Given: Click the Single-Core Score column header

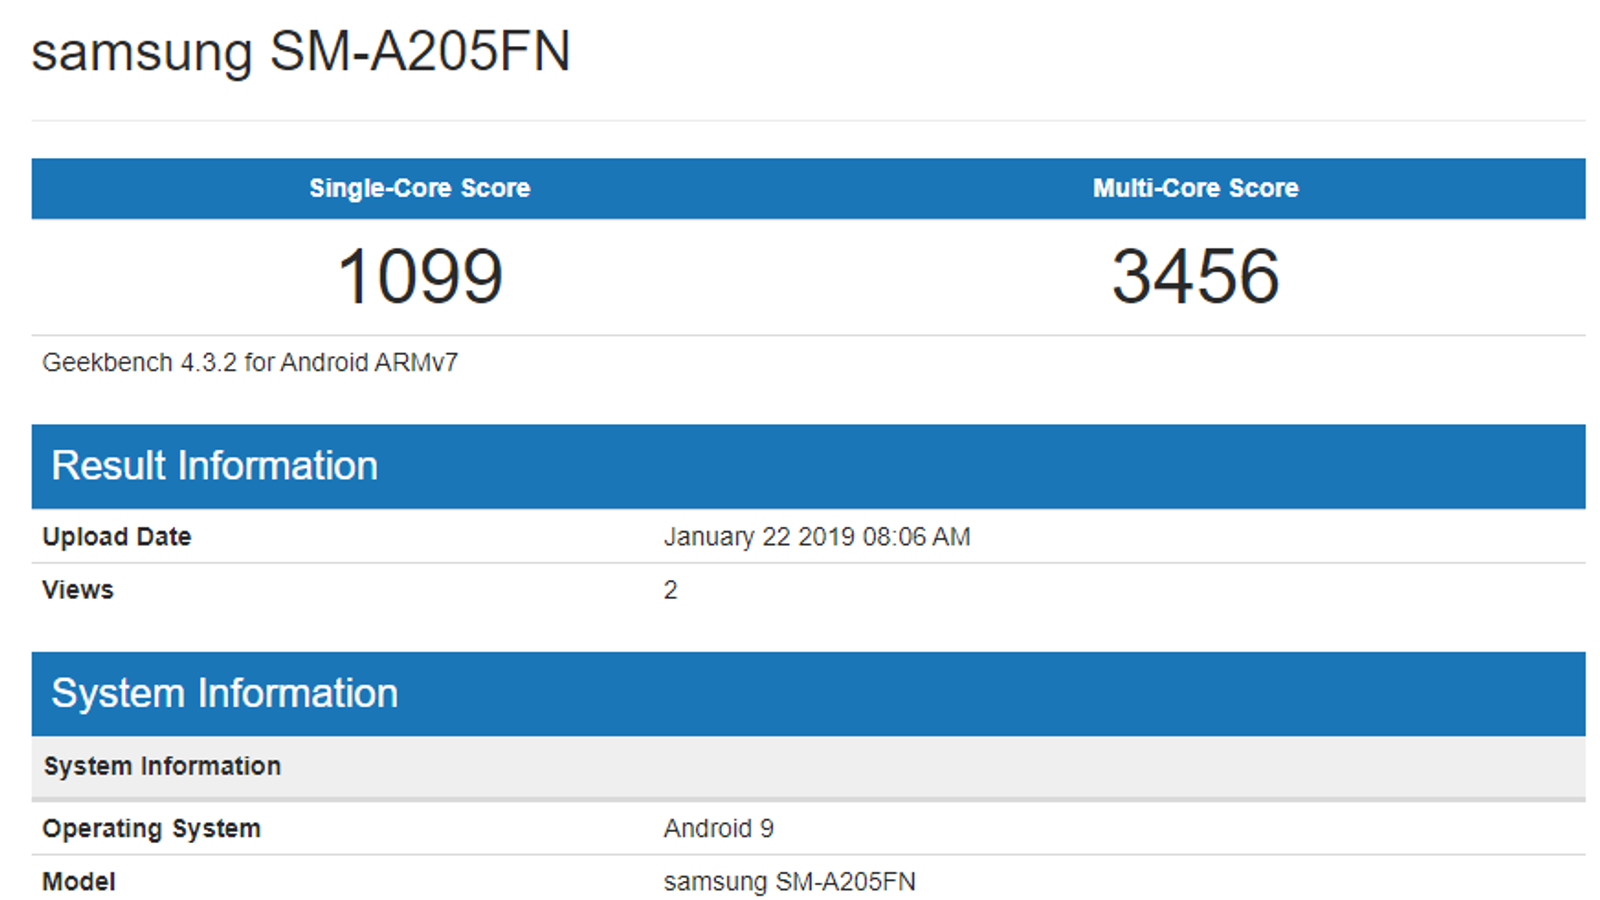Looking at the screenshot, I should click(419, 188).
